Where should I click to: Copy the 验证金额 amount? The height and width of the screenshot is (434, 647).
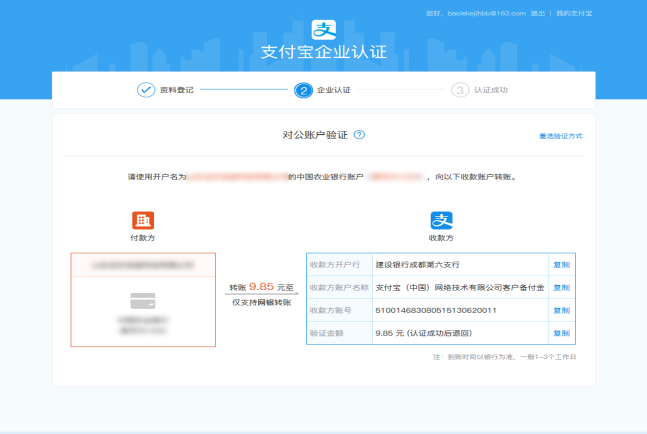tap(562, 333)
